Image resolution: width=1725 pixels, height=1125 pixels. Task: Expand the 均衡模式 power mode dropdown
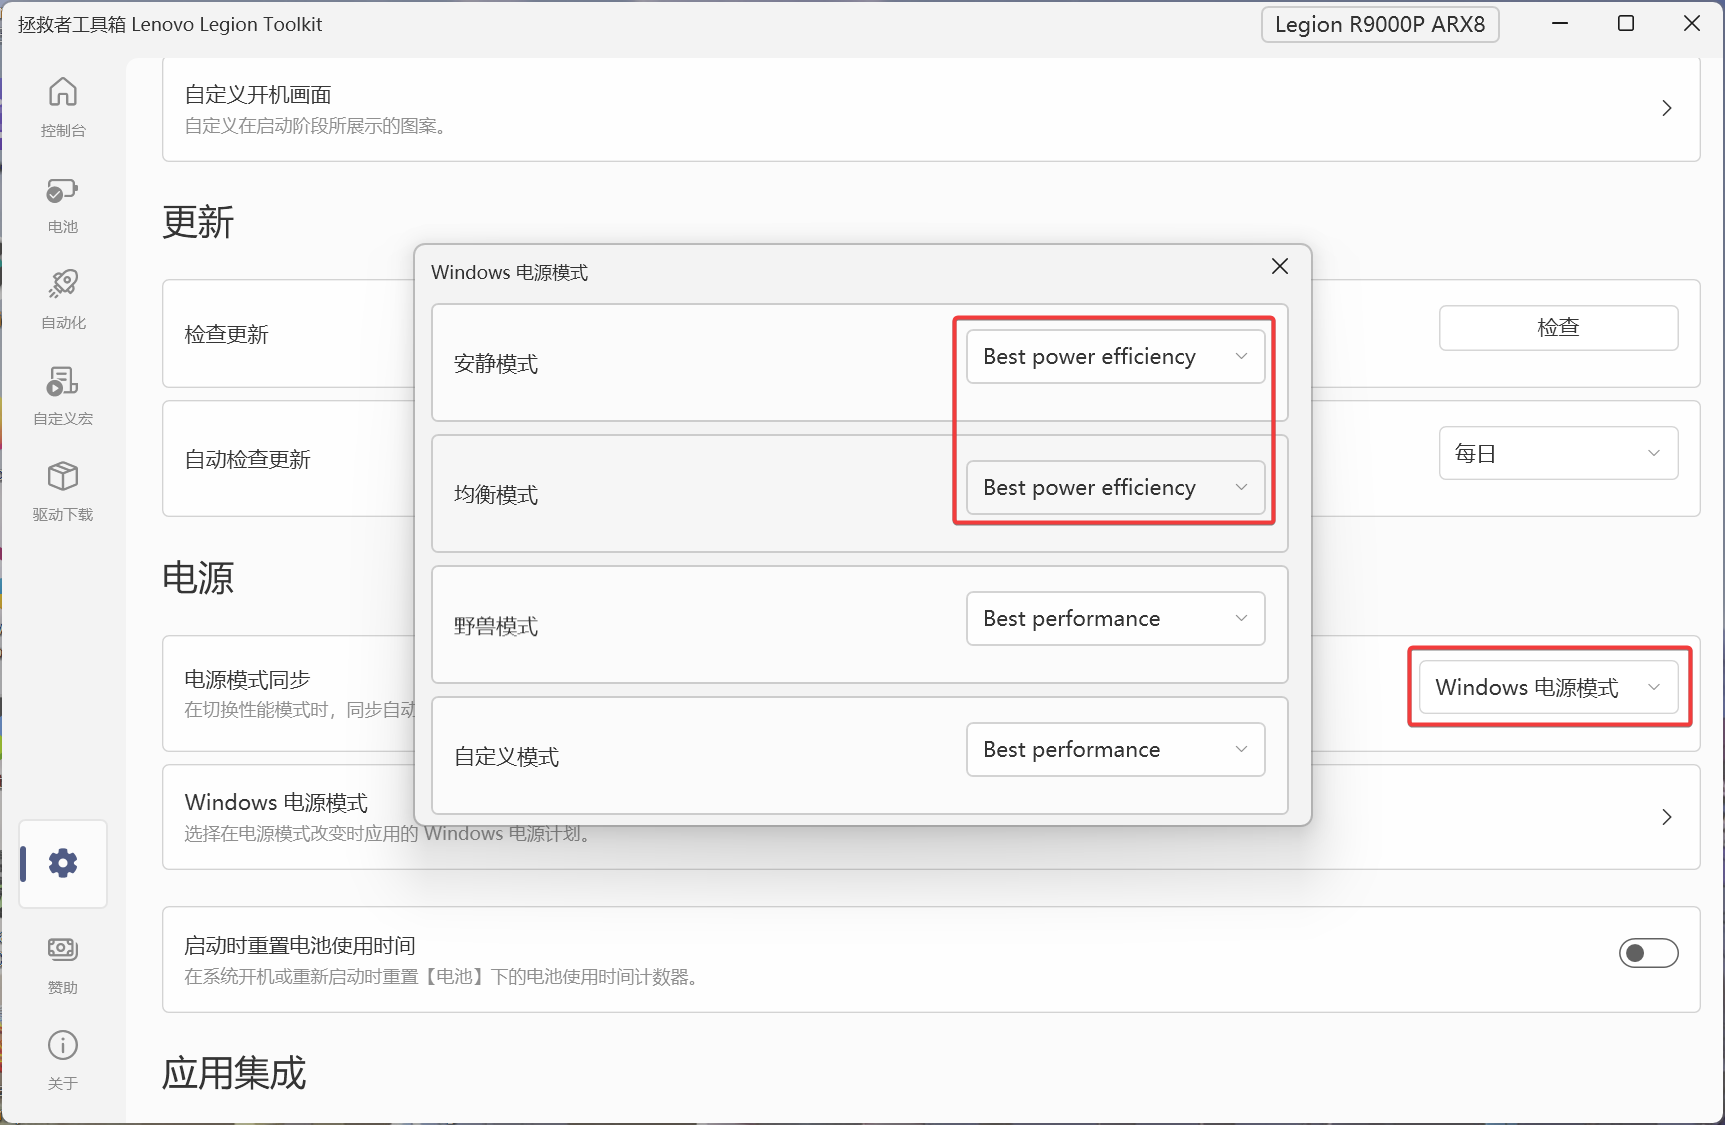coord(1115,488)
